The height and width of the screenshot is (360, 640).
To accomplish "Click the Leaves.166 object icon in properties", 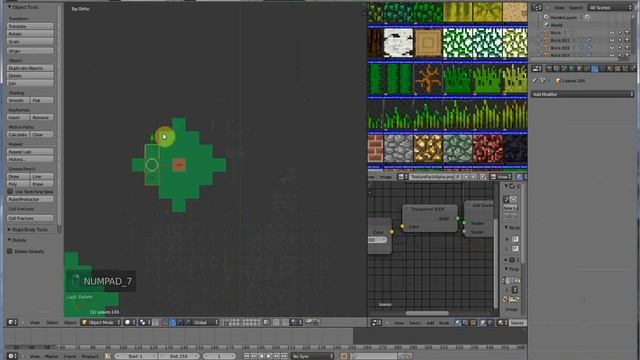I will coord(558,81).
